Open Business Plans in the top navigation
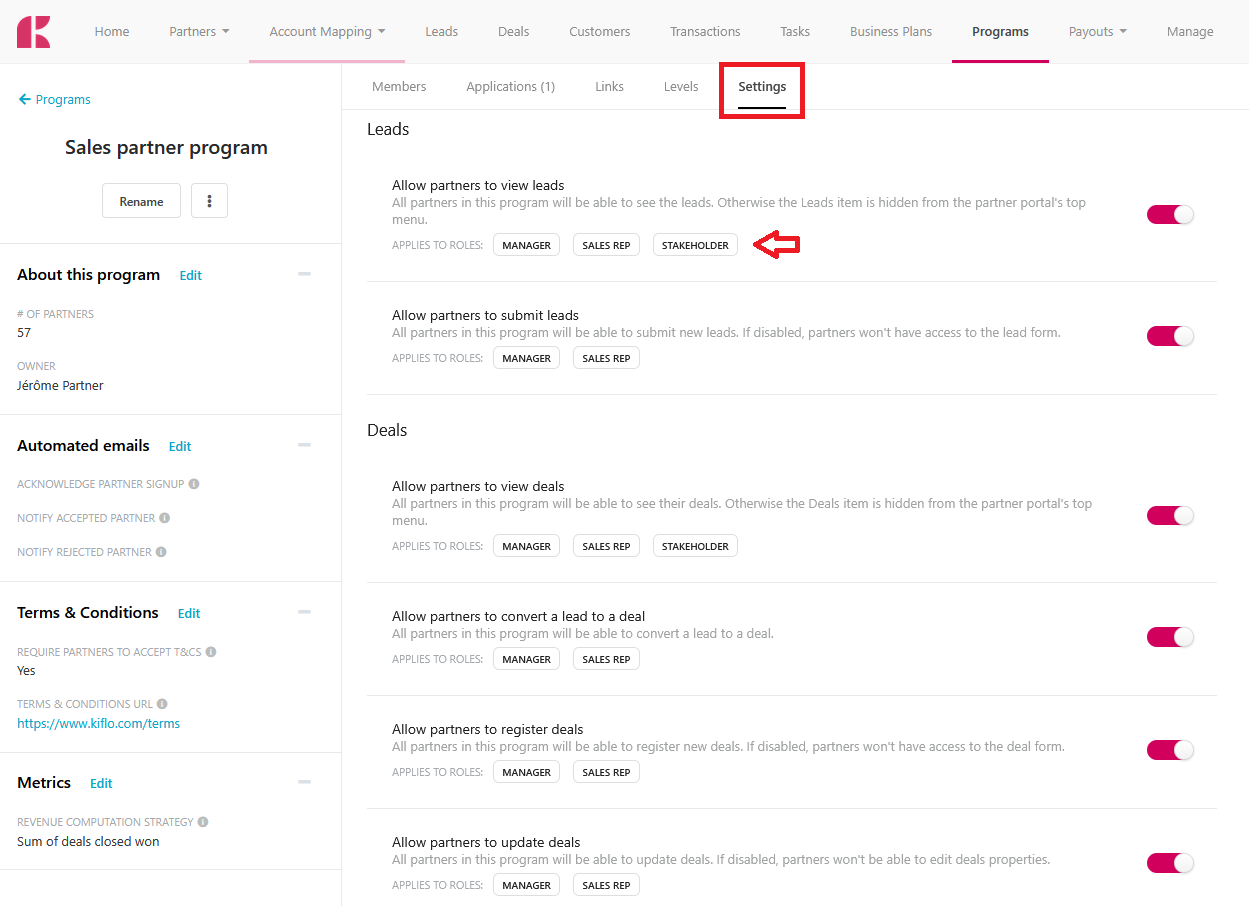The image size is (1249, 906). 891,32
